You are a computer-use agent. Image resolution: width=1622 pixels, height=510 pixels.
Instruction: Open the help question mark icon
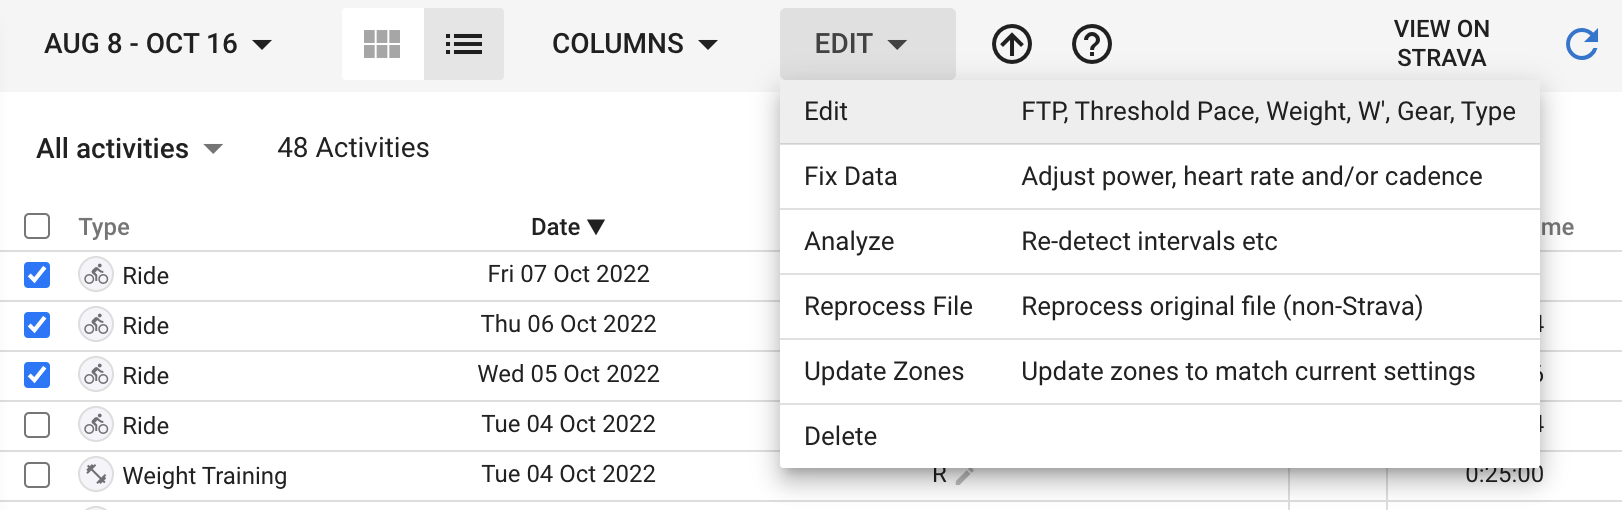1092,44
